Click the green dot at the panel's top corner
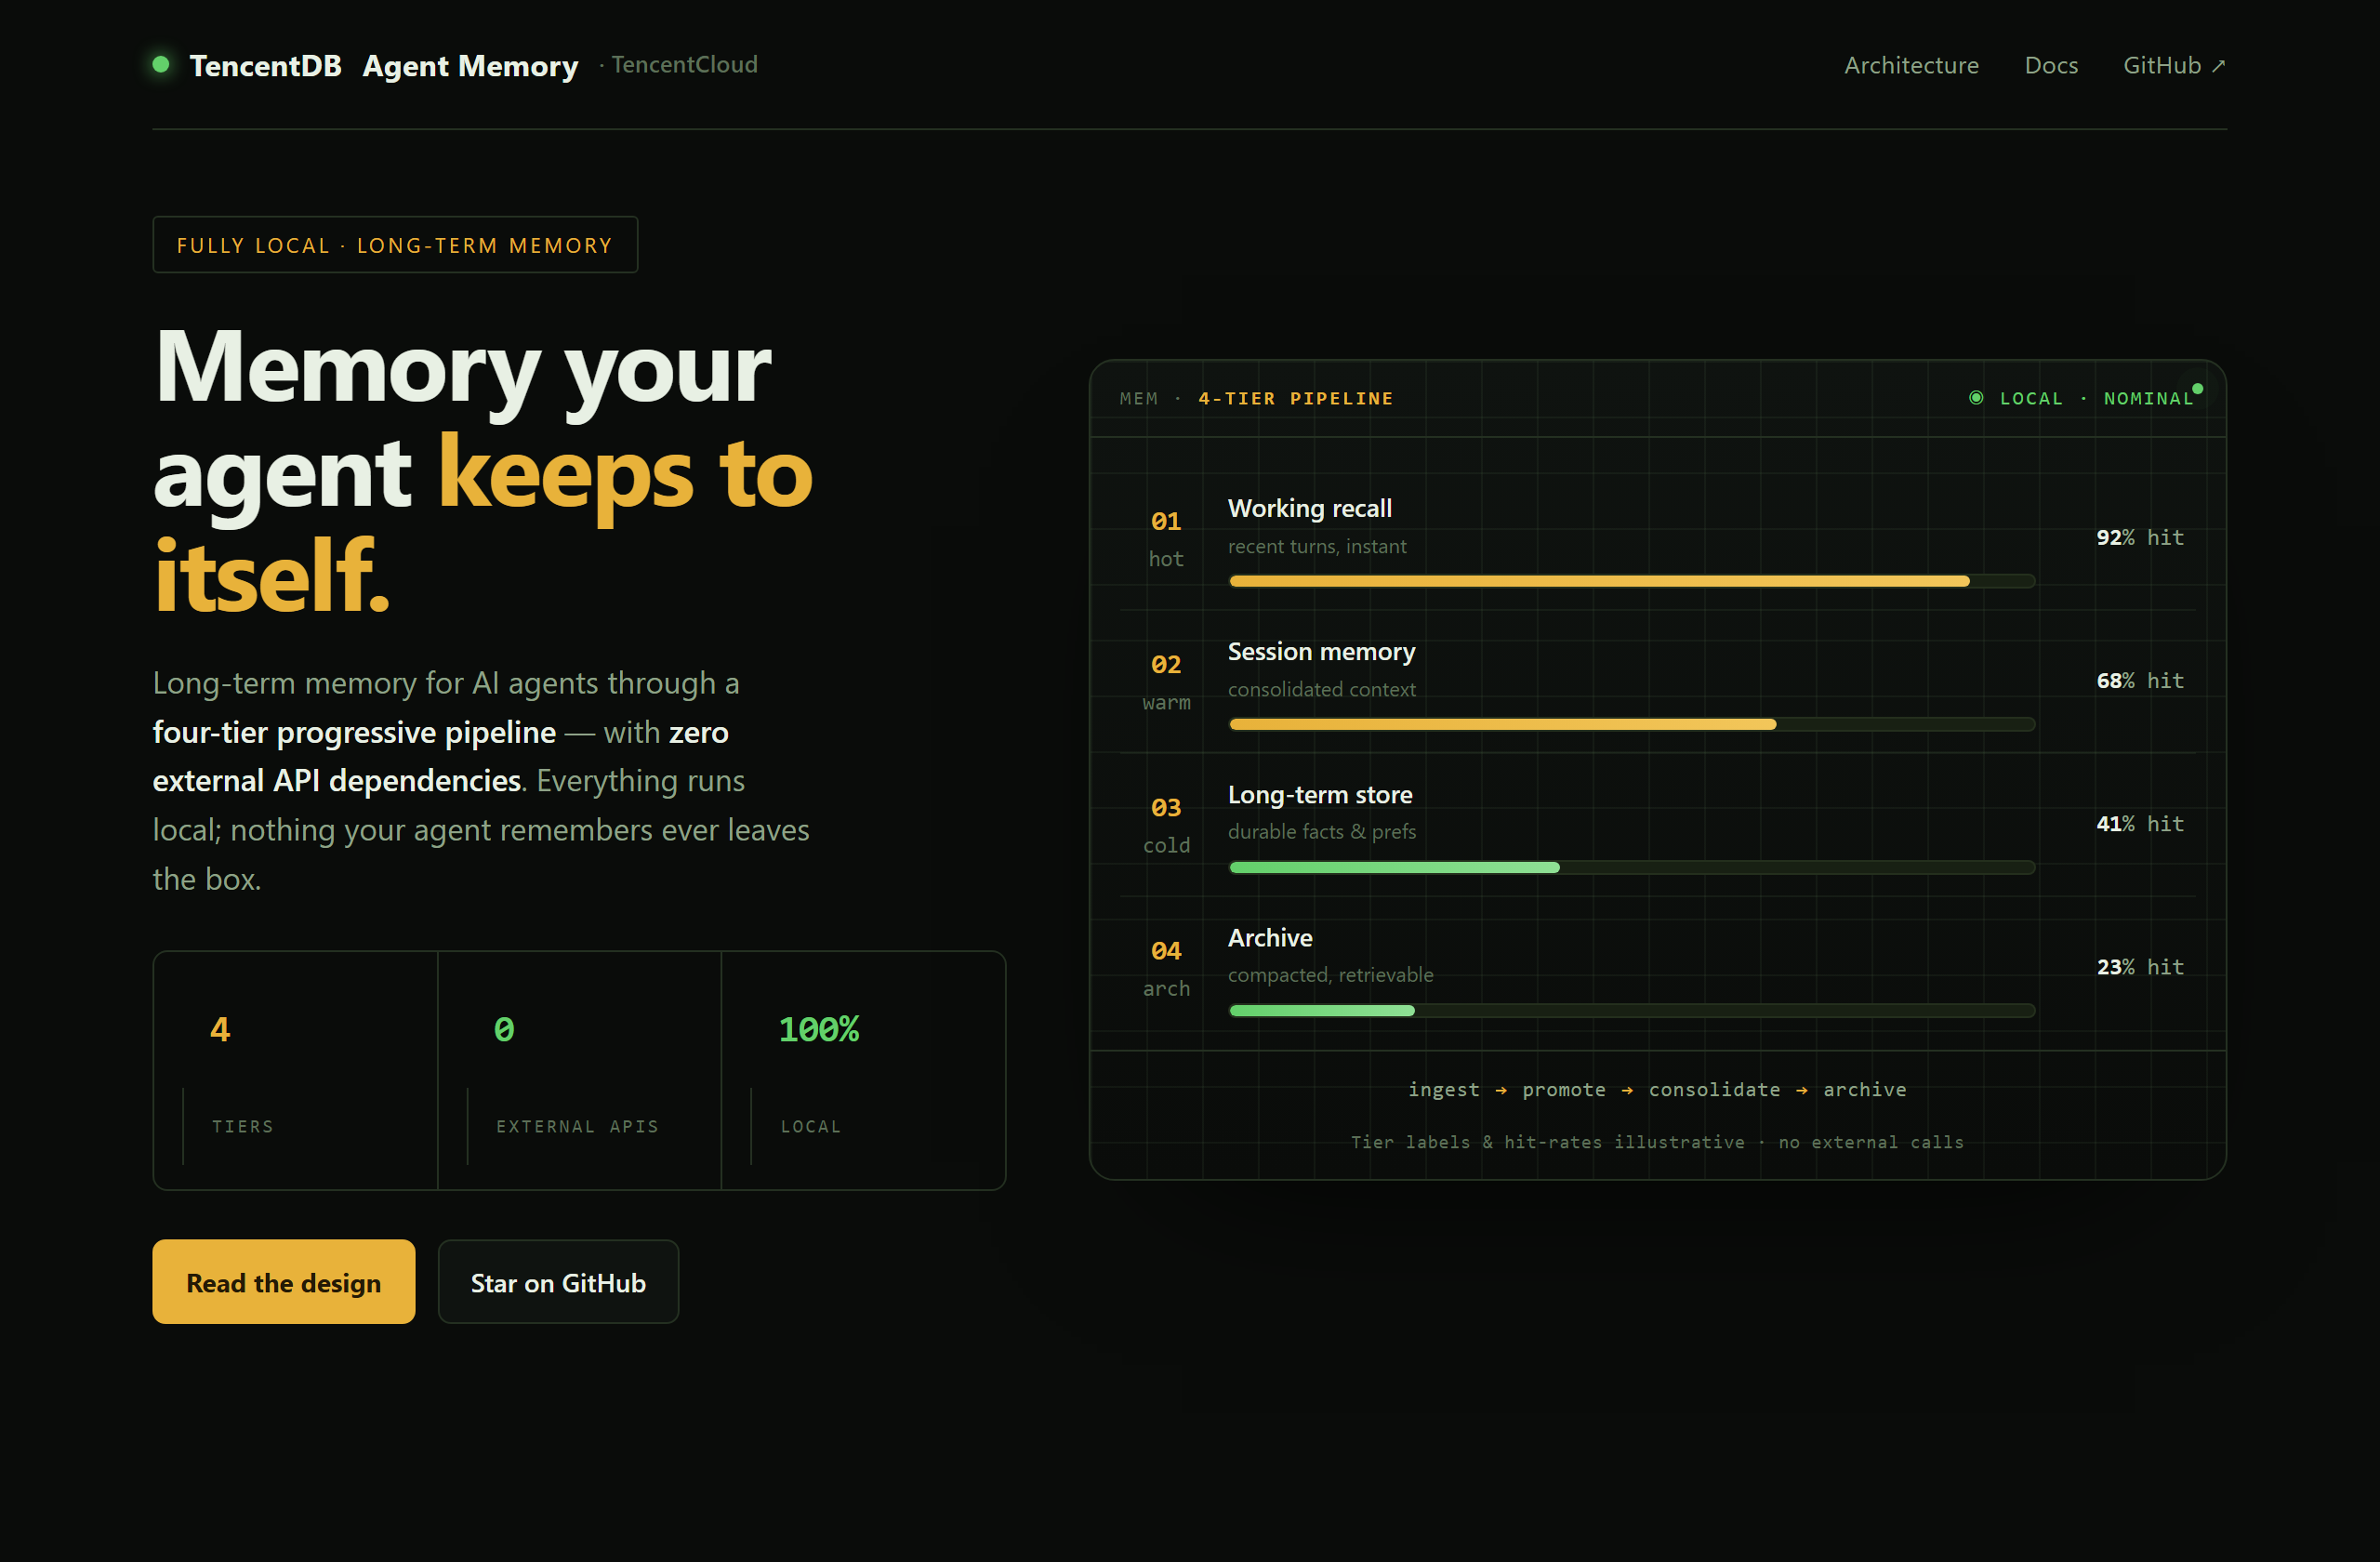Viewport: 2380px width, 1562px height. (2198, 389)
